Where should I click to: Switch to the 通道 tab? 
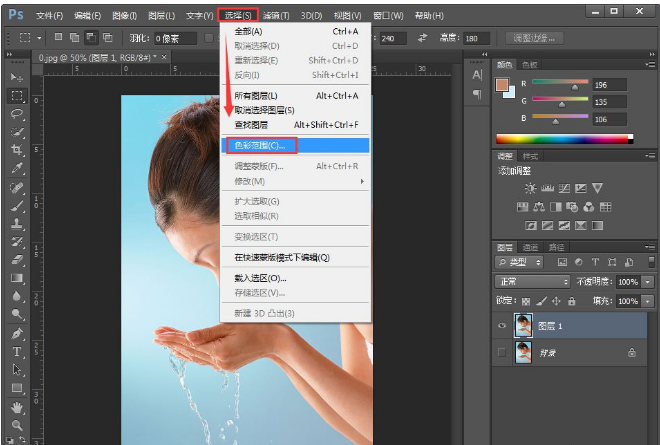pos(531,246)
